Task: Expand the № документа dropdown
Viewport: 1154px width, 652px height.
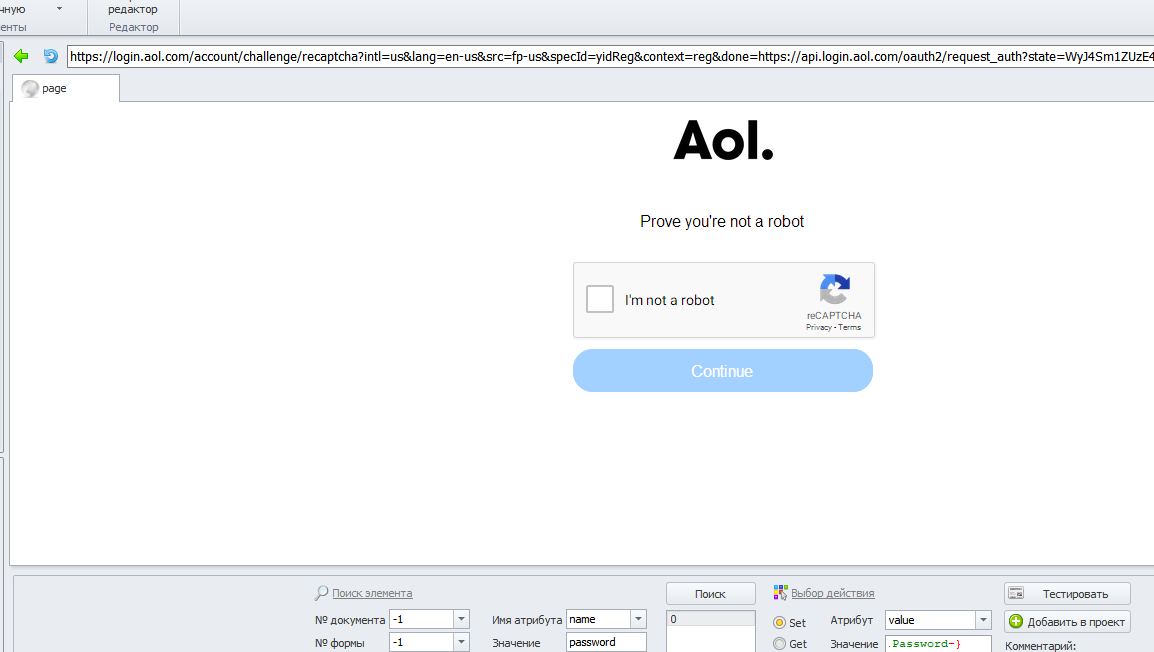Action: pyautogui.click(x=461, y=620)
